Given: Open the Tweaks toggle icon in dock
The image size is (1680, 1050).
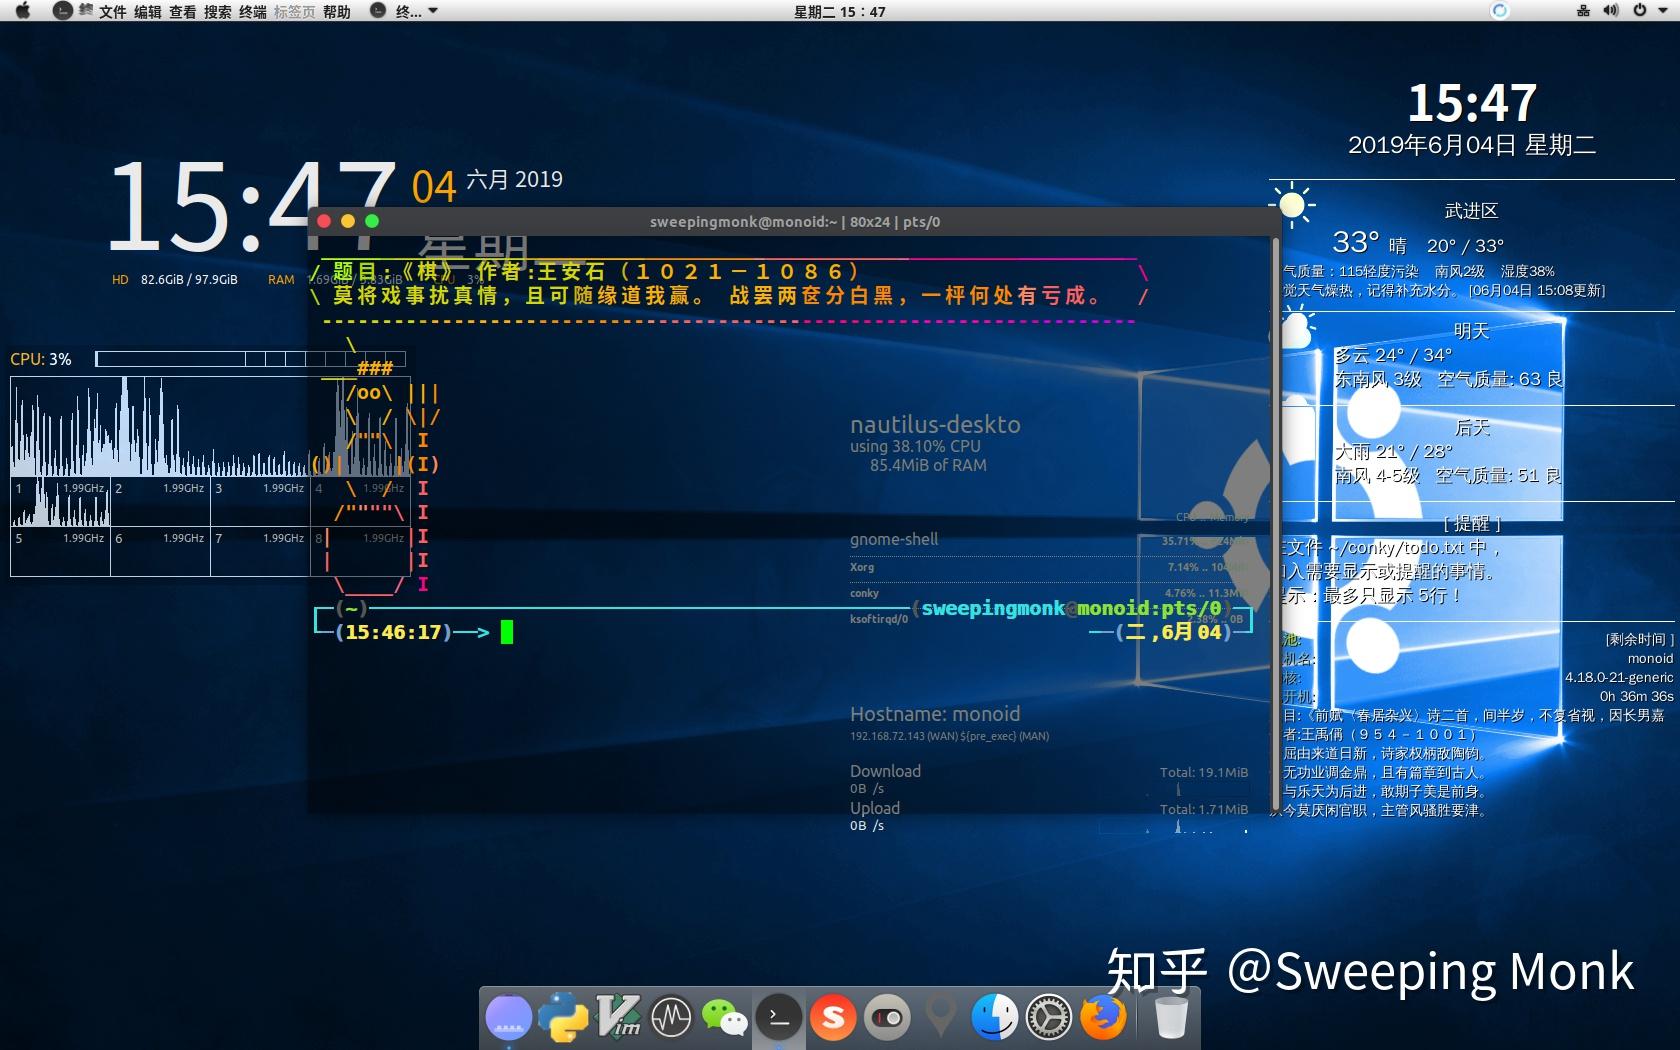Looking at the screenshot, I should 887,1019.
